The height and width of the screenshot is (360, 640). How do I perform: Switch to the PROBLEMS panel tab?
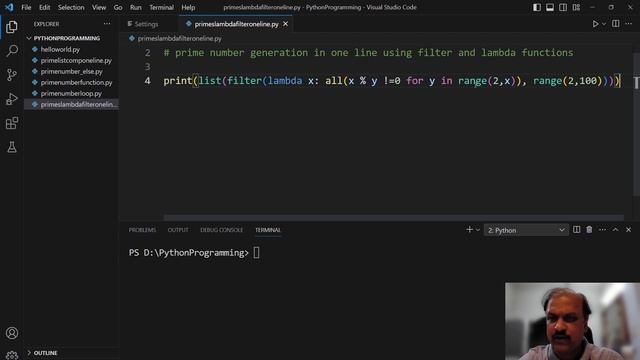tap(142, 230)
